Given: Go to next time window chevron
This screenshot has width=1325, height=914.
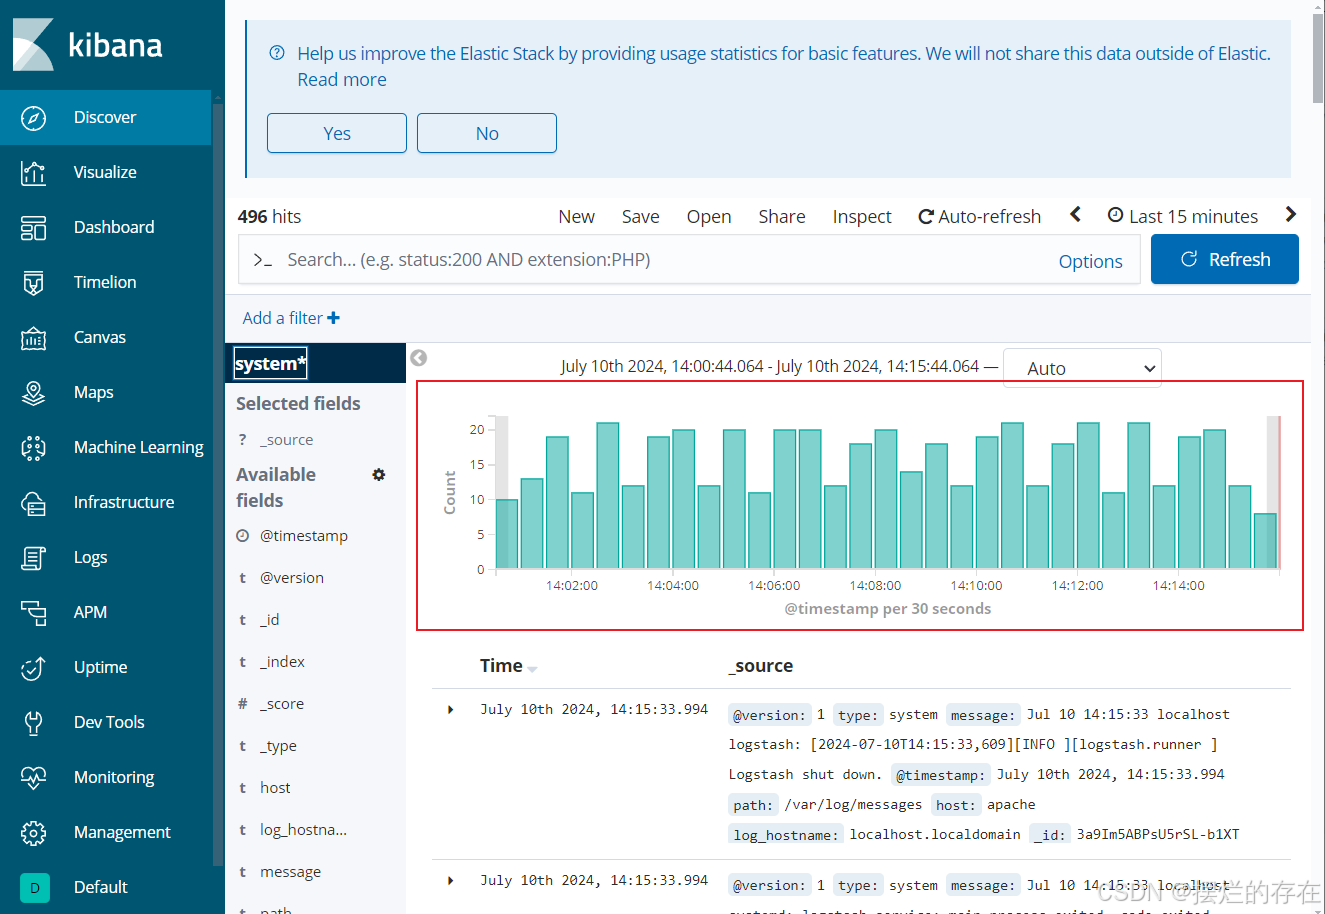Looking at the screenshot, I should point(1291,215).
